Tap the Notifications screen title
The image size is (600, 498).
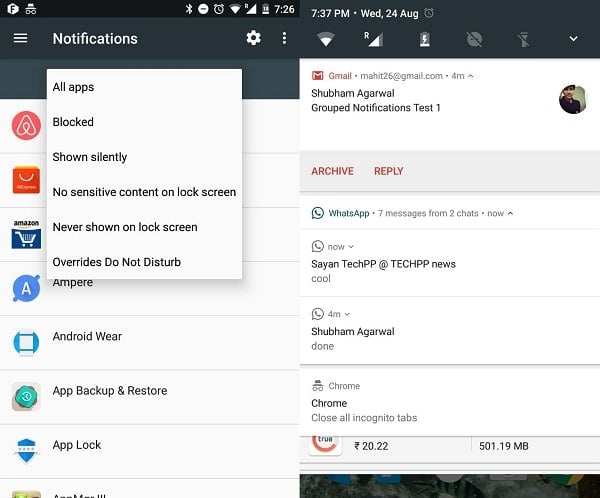95,39
